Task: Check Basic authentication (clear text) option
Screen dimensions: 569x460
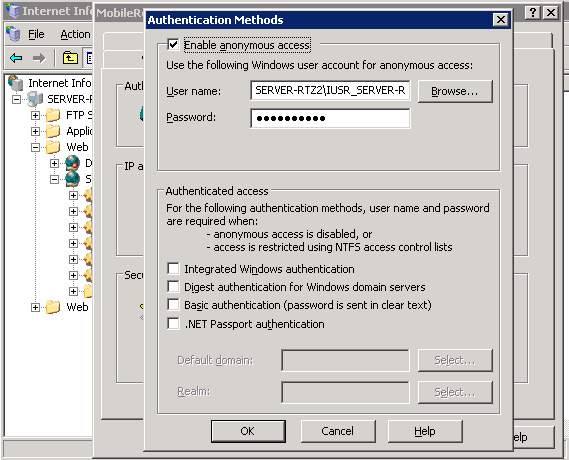Action: pos(173,305)
